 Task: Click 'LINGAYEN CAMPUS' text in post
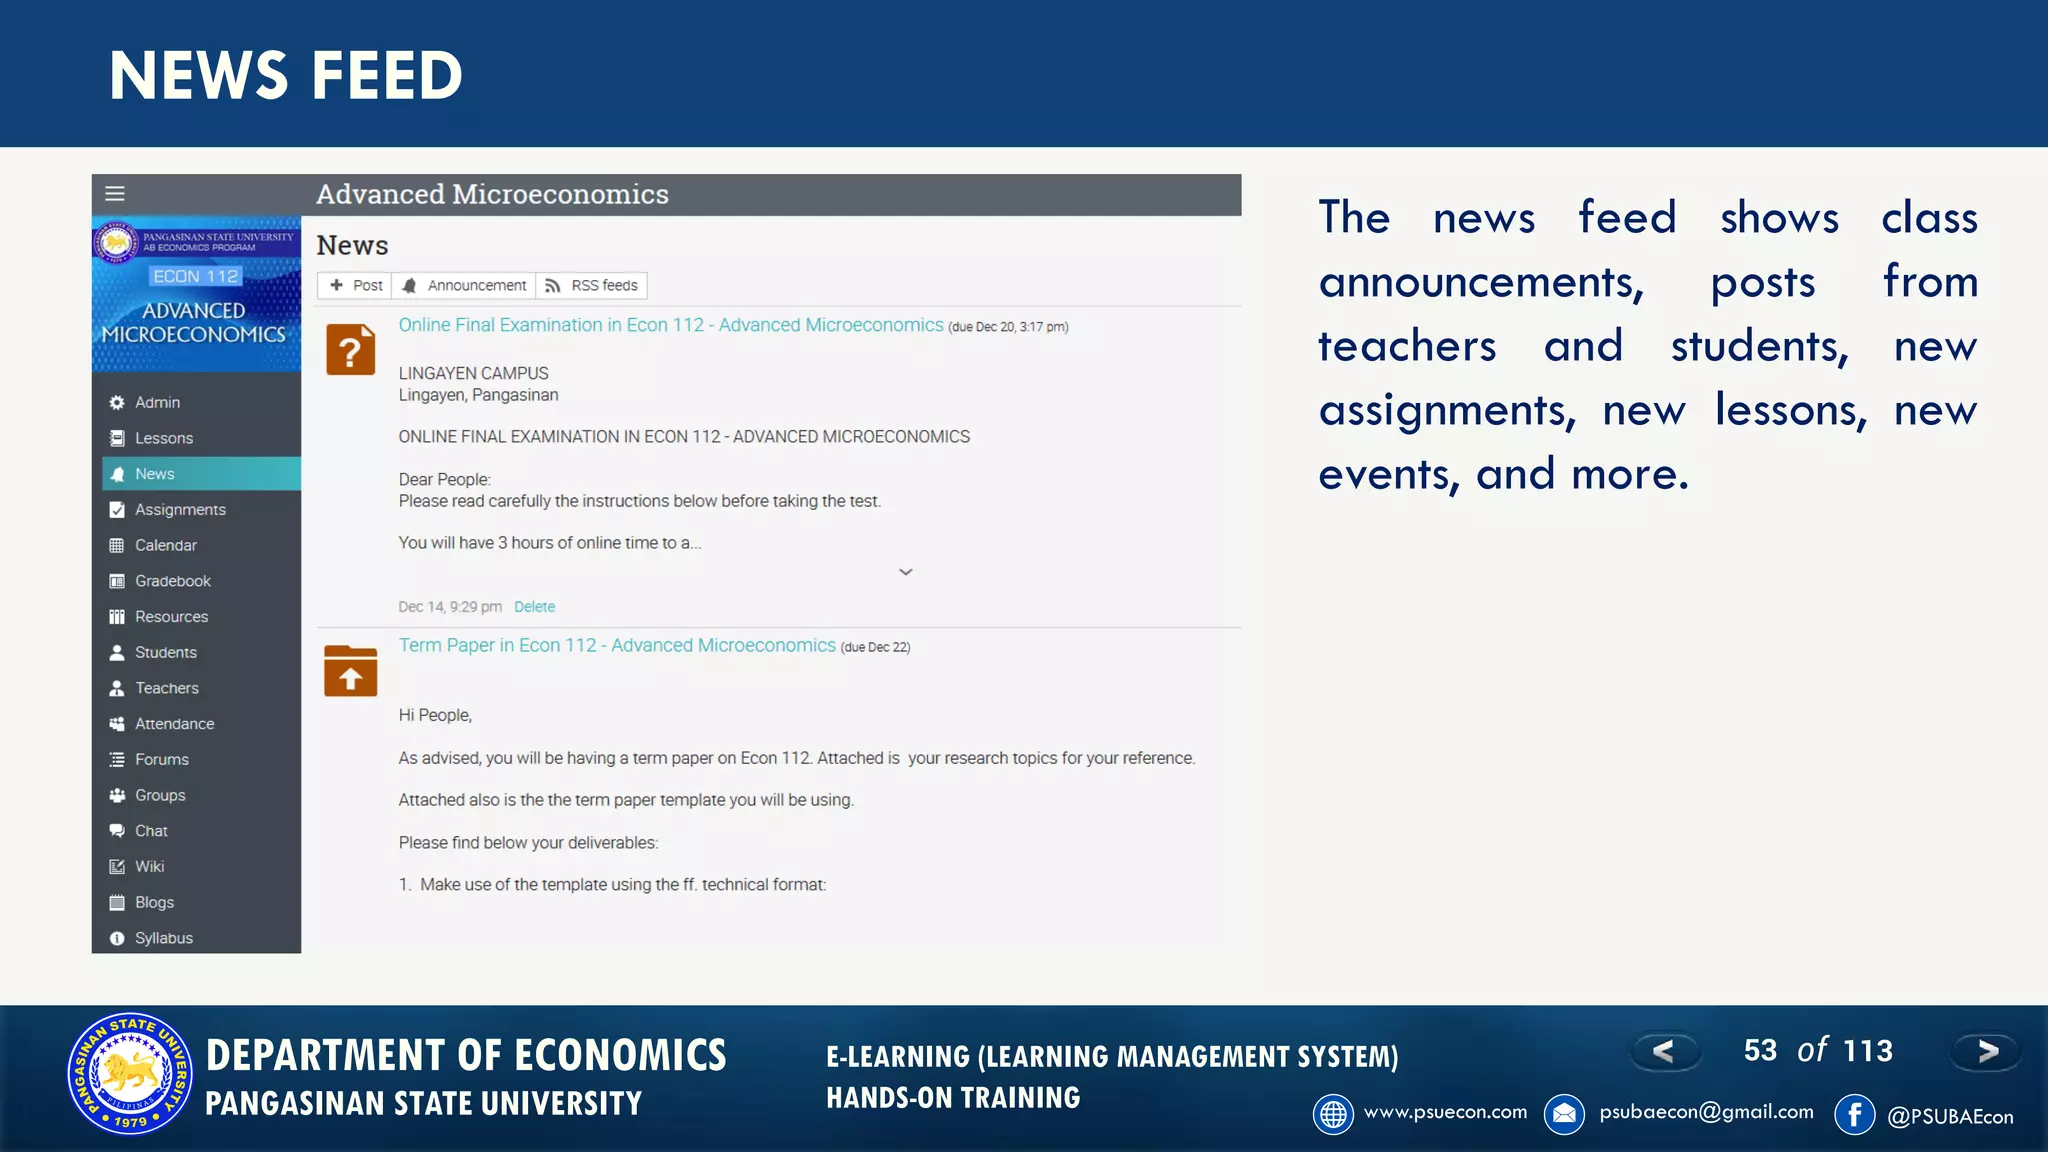click(x=473, y=373)
